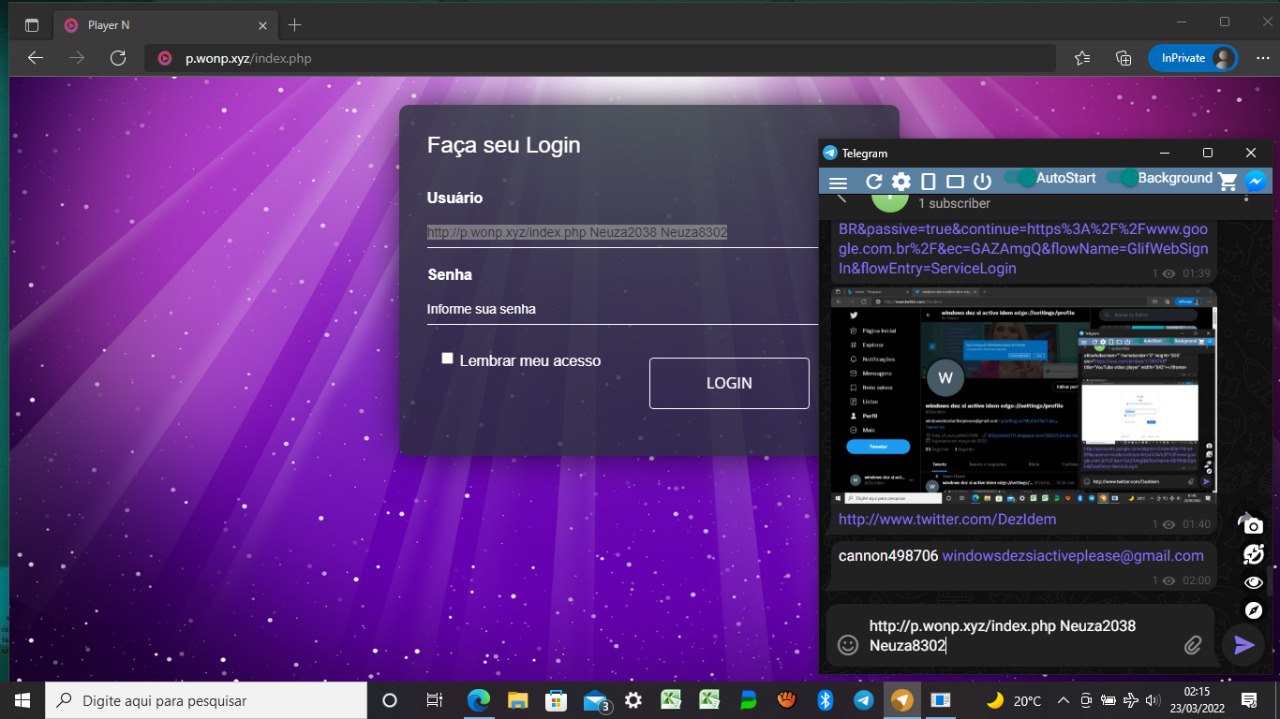Open the channel three-dot options menu

[1246, 197]
